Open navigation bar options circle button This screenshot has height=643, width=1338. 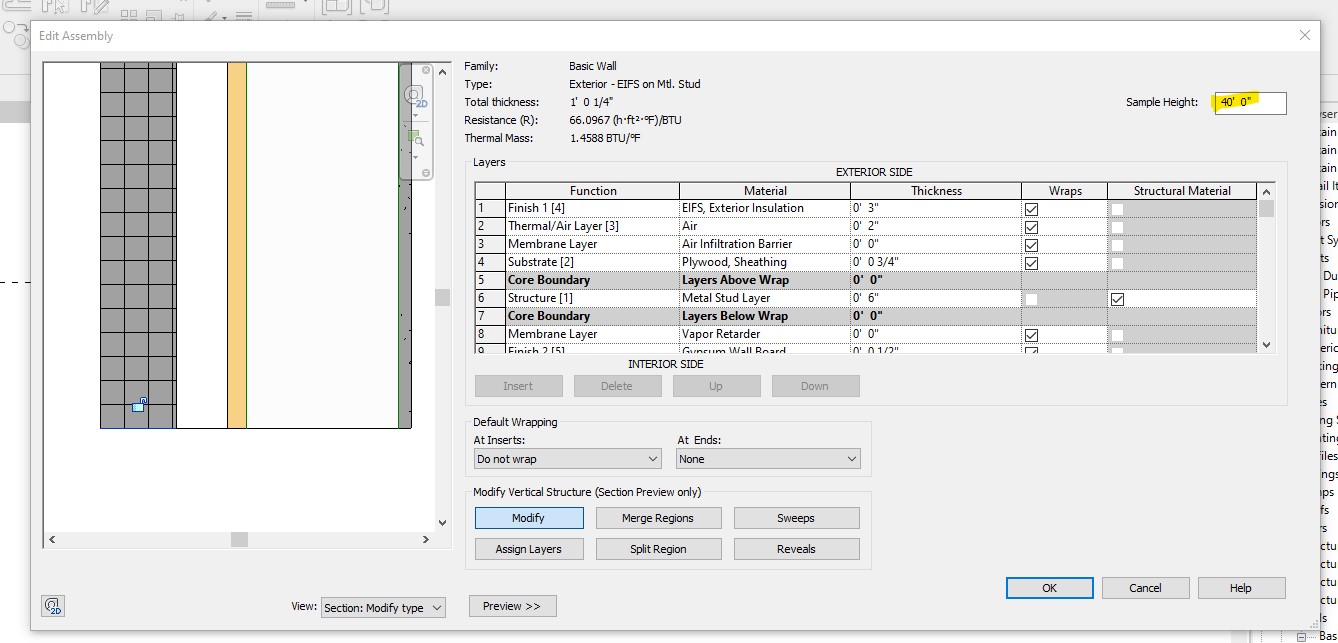426,173
